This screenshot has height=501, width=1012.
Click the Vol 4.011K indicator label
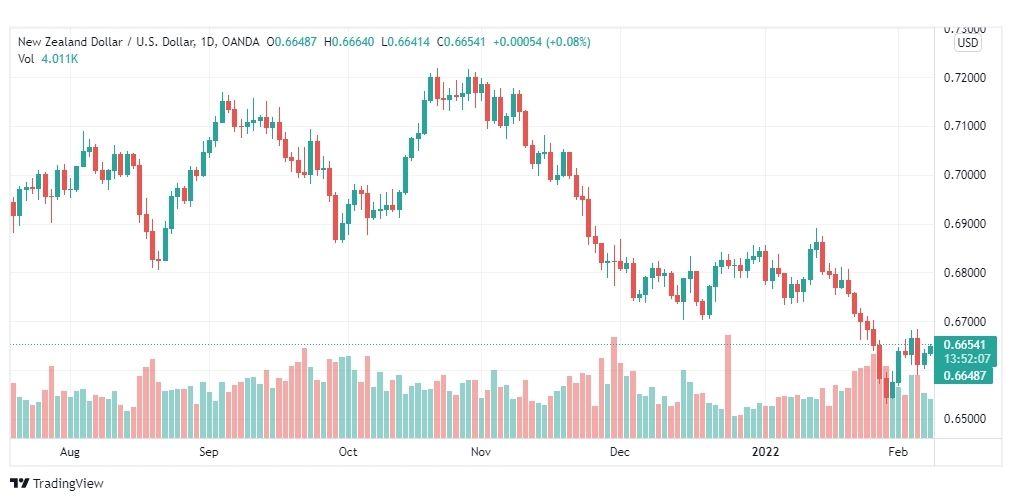[48, 58]
